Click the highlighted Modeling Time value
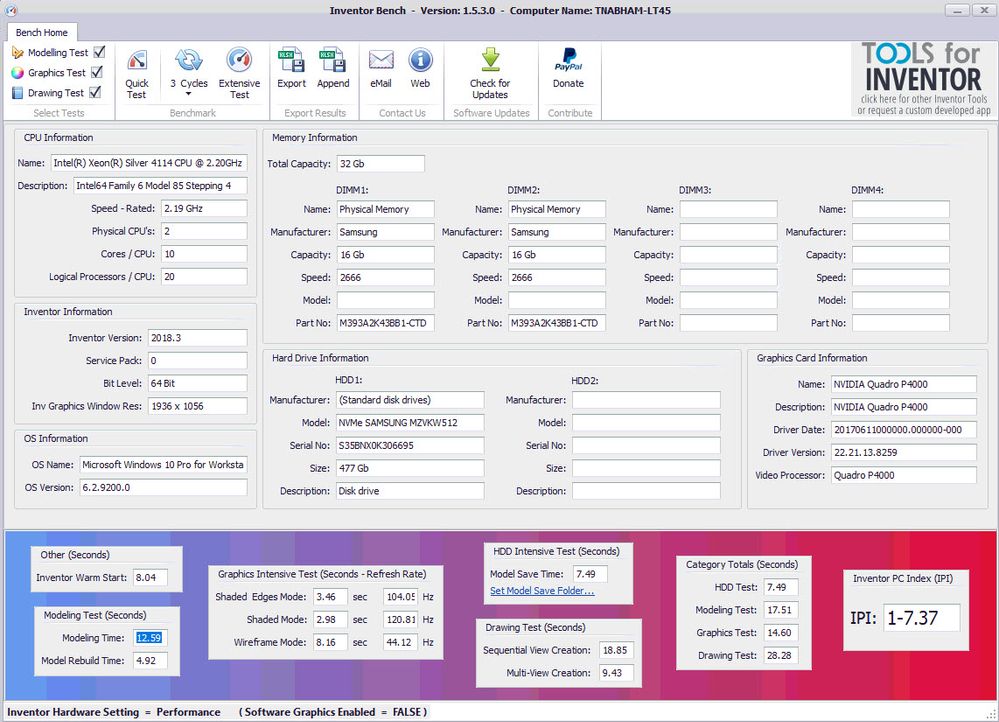 150,638
